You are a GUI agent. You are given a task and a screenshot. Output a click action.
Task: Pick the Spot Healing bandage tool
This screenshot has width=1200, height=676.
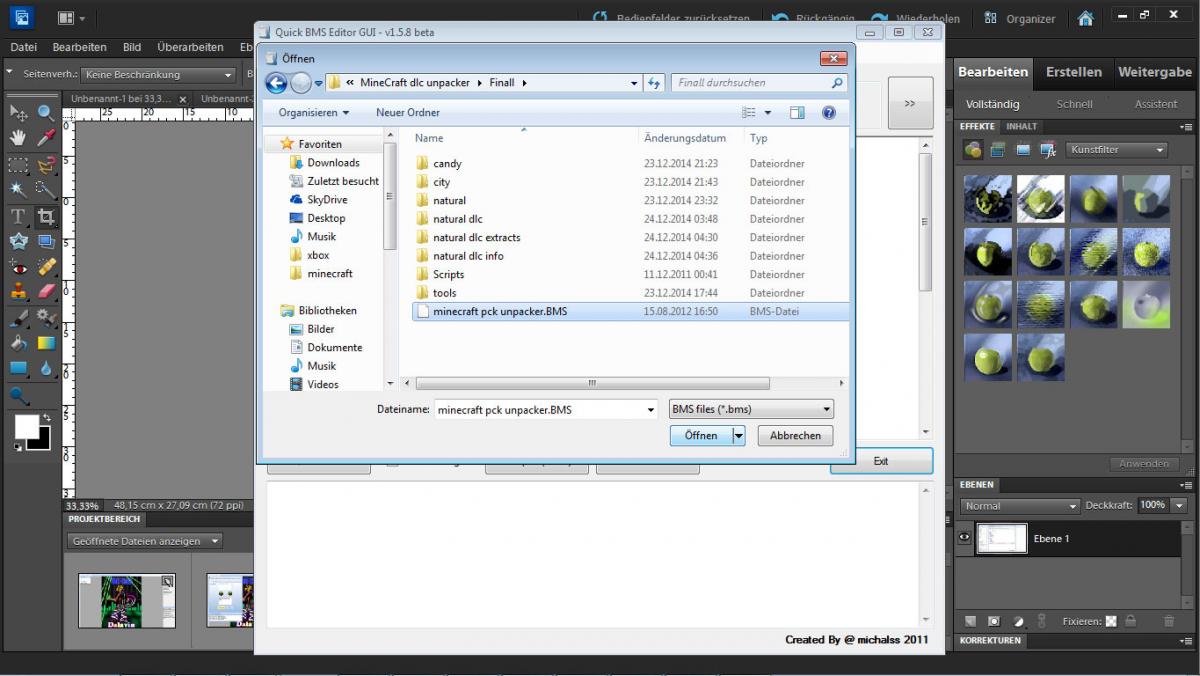(46, 267)
